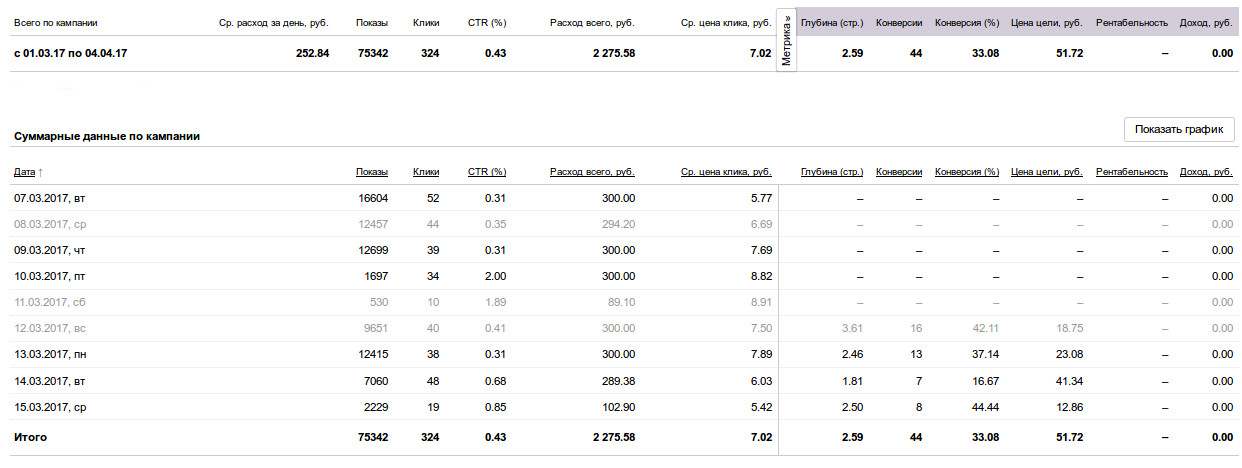The height and width of the screenshot is (468, 1242).
Task: Click the Итого totals row label
Action: pyautogui.click(x=30, y=437)
